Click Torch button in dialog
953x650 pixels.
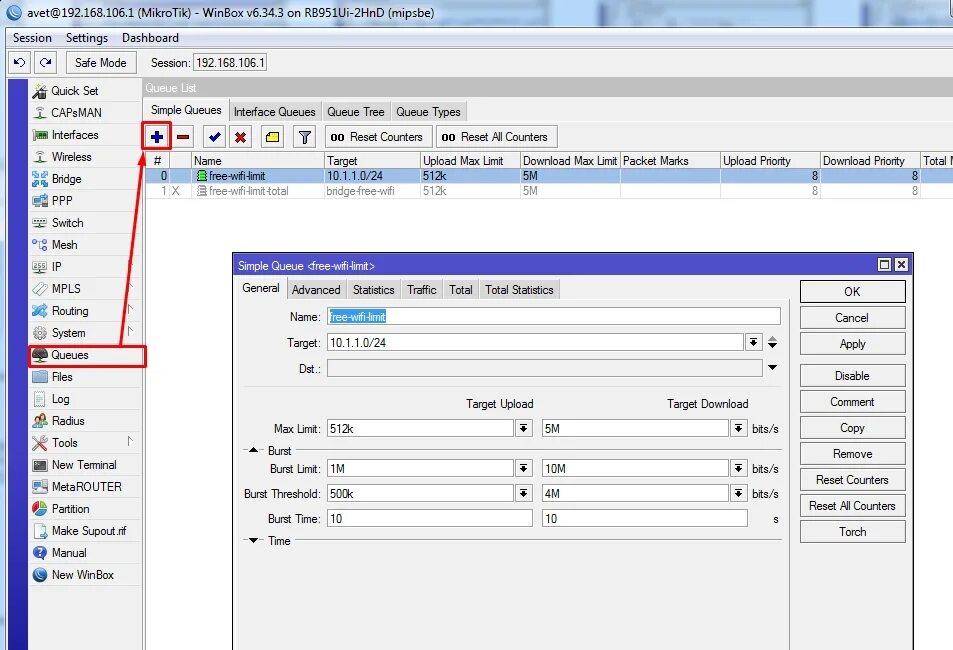852,531
